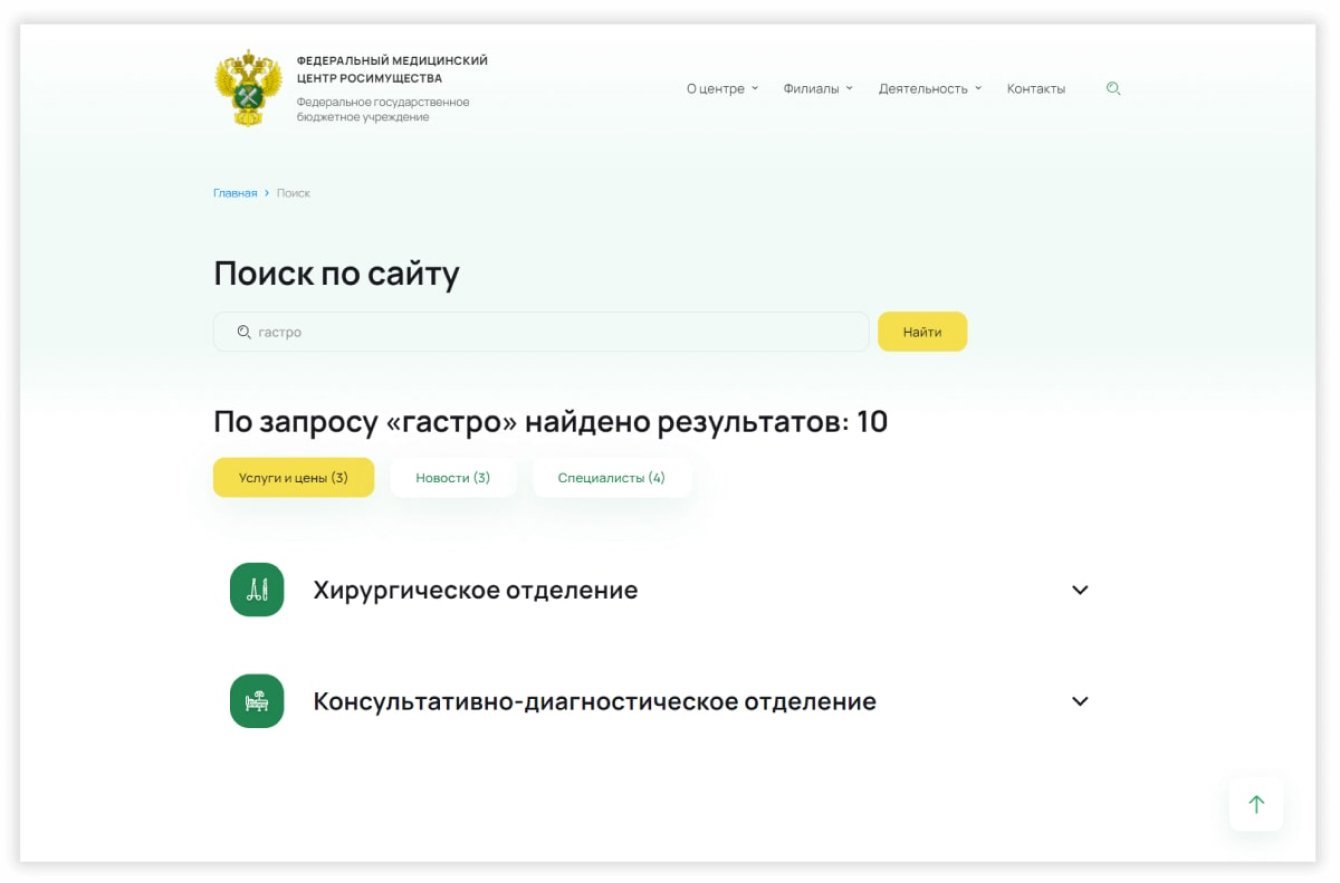Viewport: 1340px width, 883px height.
Task: Click the Консультативно-диагностическое отделение heading
Action: pyautogui.click(x=595, y=701)
